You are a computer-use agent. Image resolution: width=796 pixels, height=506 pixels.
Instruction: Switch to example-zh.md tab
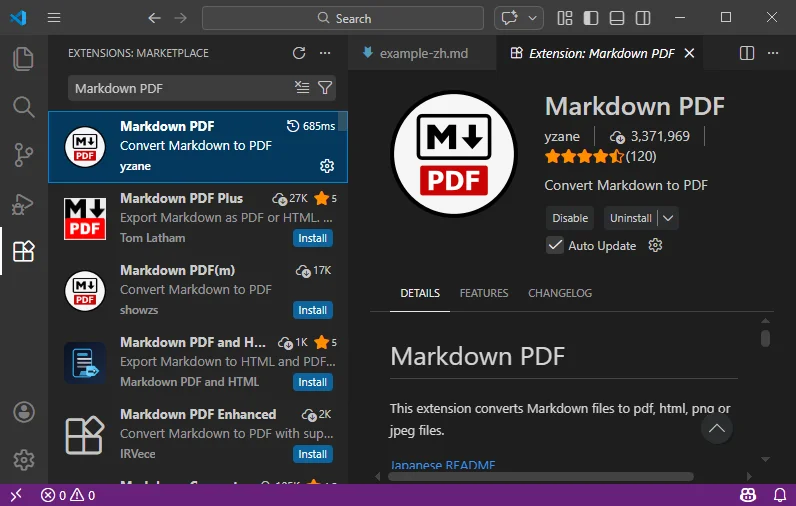click(422, 53)
